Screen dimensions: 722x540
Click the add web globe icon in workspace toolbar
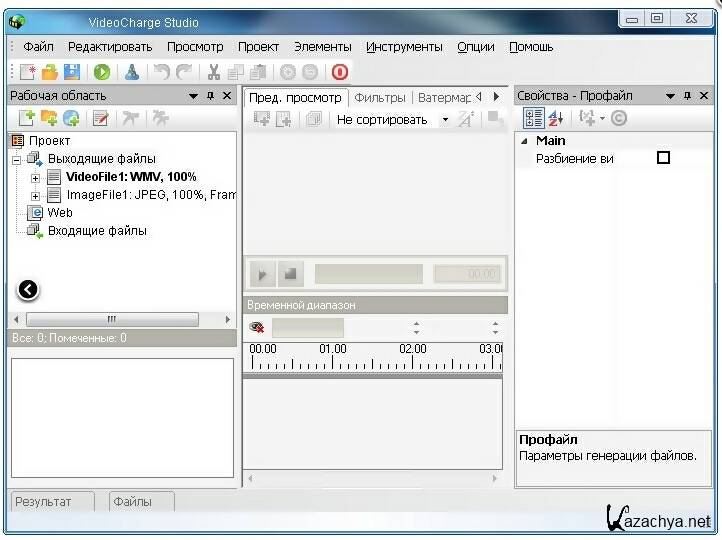click(71, 119)
